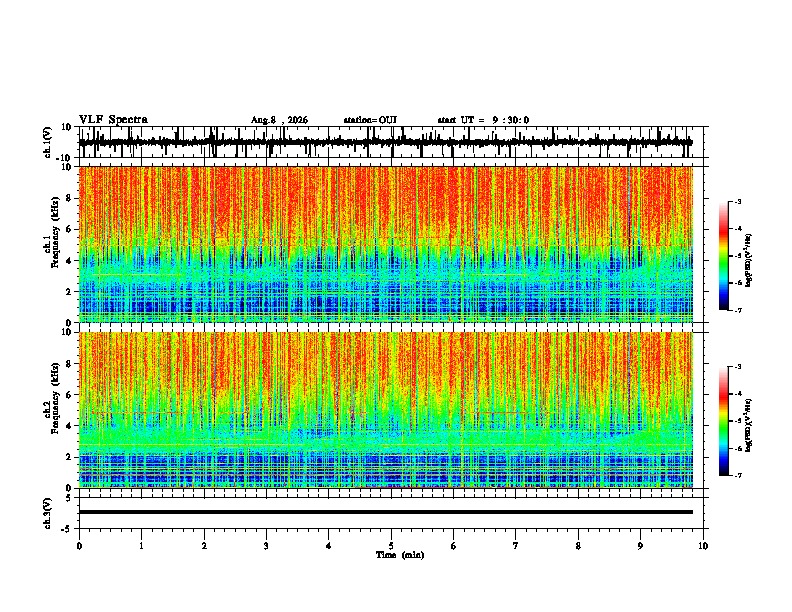Screen dimensions: 792x612
Task: Click the "6" minute tick label on time axis
Action: pyautogui.click(x=454, y=546)
